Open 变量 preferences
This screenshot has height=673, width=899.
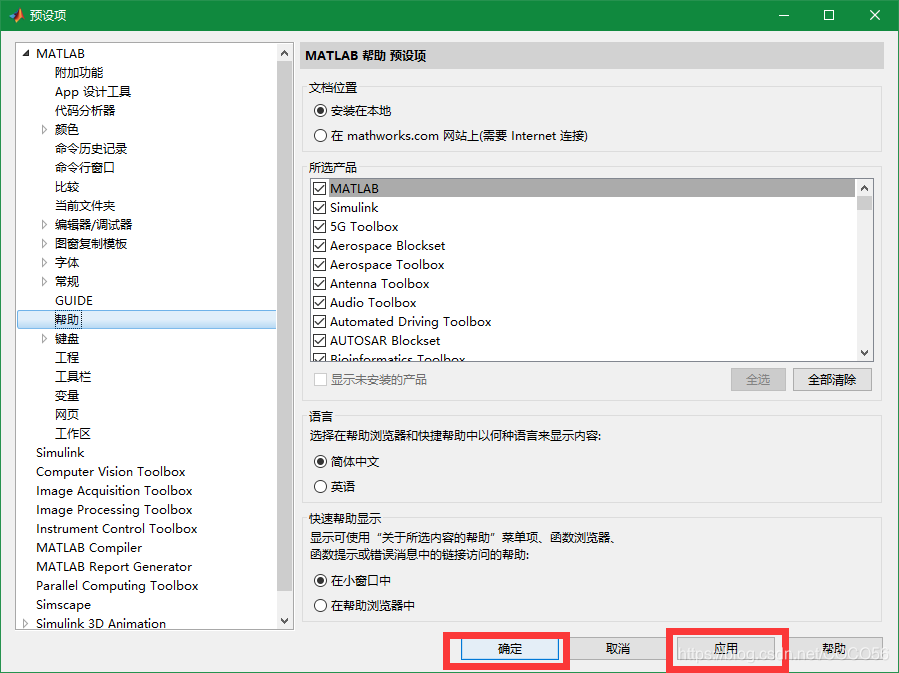click(x=67, y=396)
